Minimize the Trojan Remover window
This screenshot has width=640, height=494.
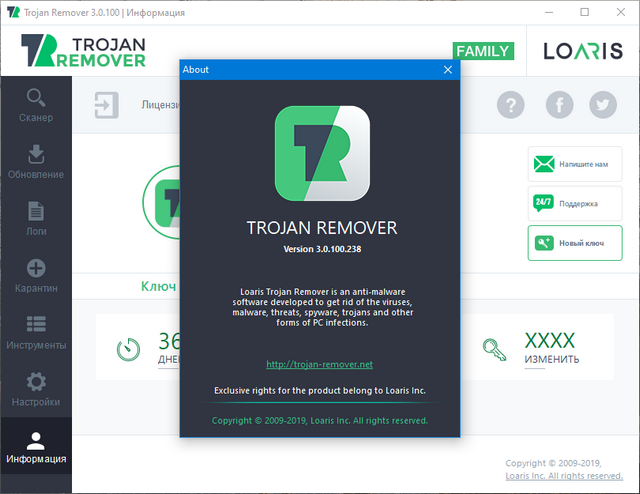pos(549,12)
